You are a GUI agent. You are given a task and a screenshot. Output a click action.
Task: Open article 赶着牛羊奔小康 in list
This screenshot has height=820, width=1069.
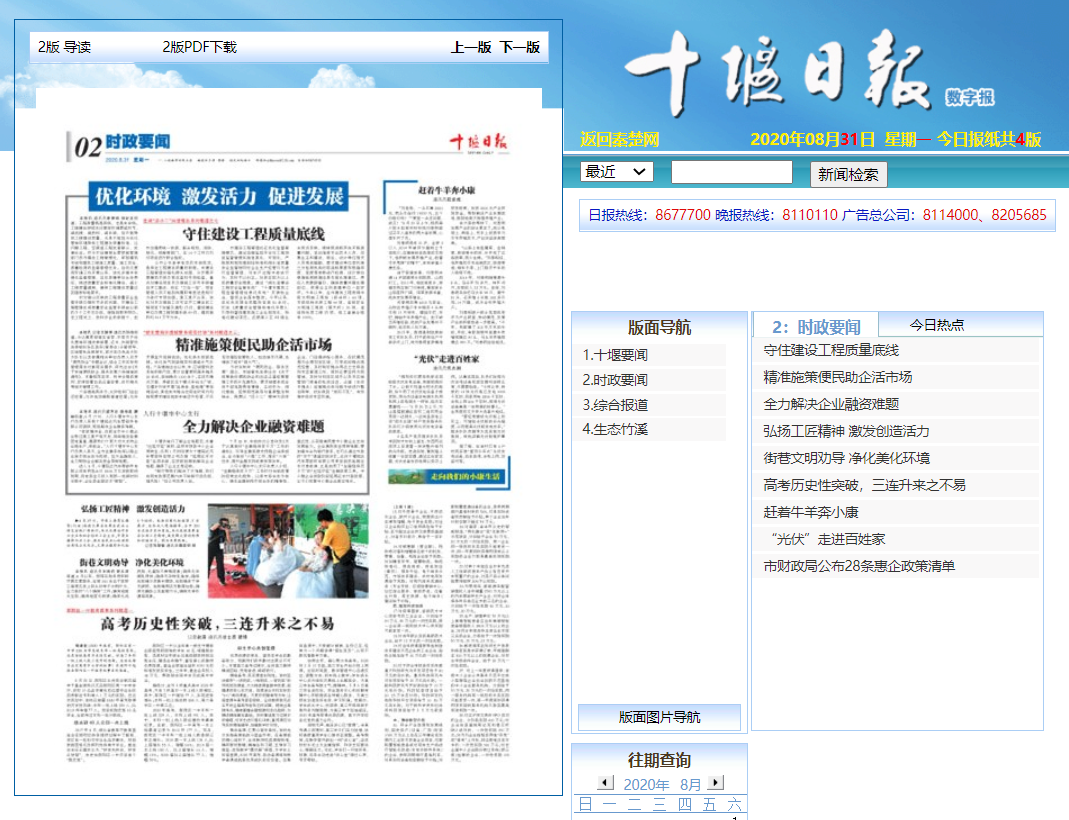tap(811, 512)
